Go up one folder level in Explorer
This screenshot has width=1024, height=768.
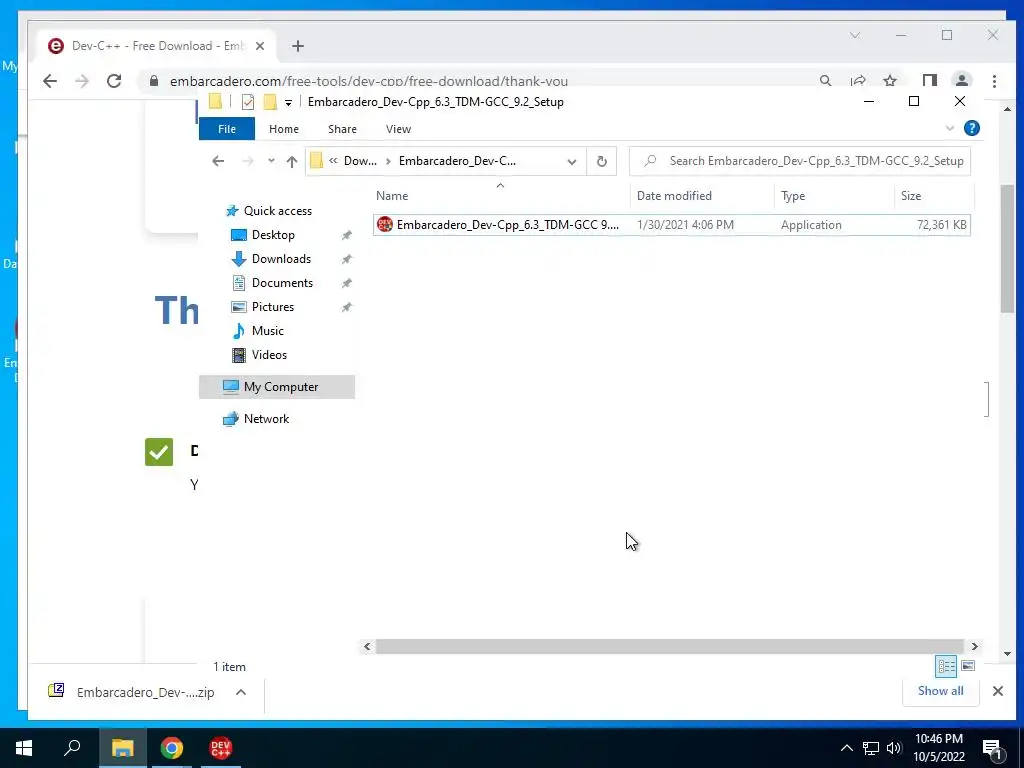292,161
